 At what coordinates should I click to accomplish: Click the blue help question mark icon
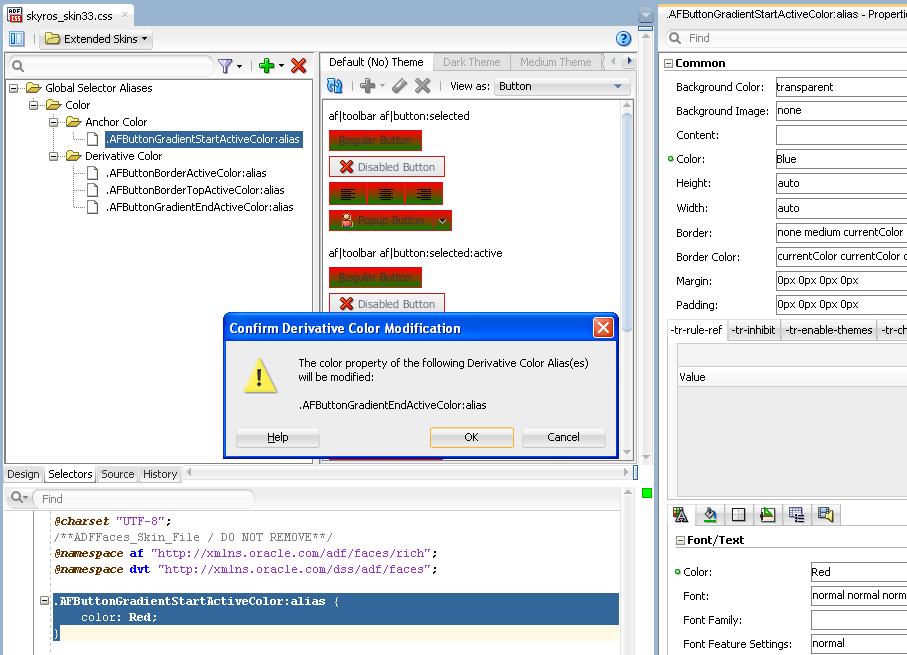(x=623, y=39)
